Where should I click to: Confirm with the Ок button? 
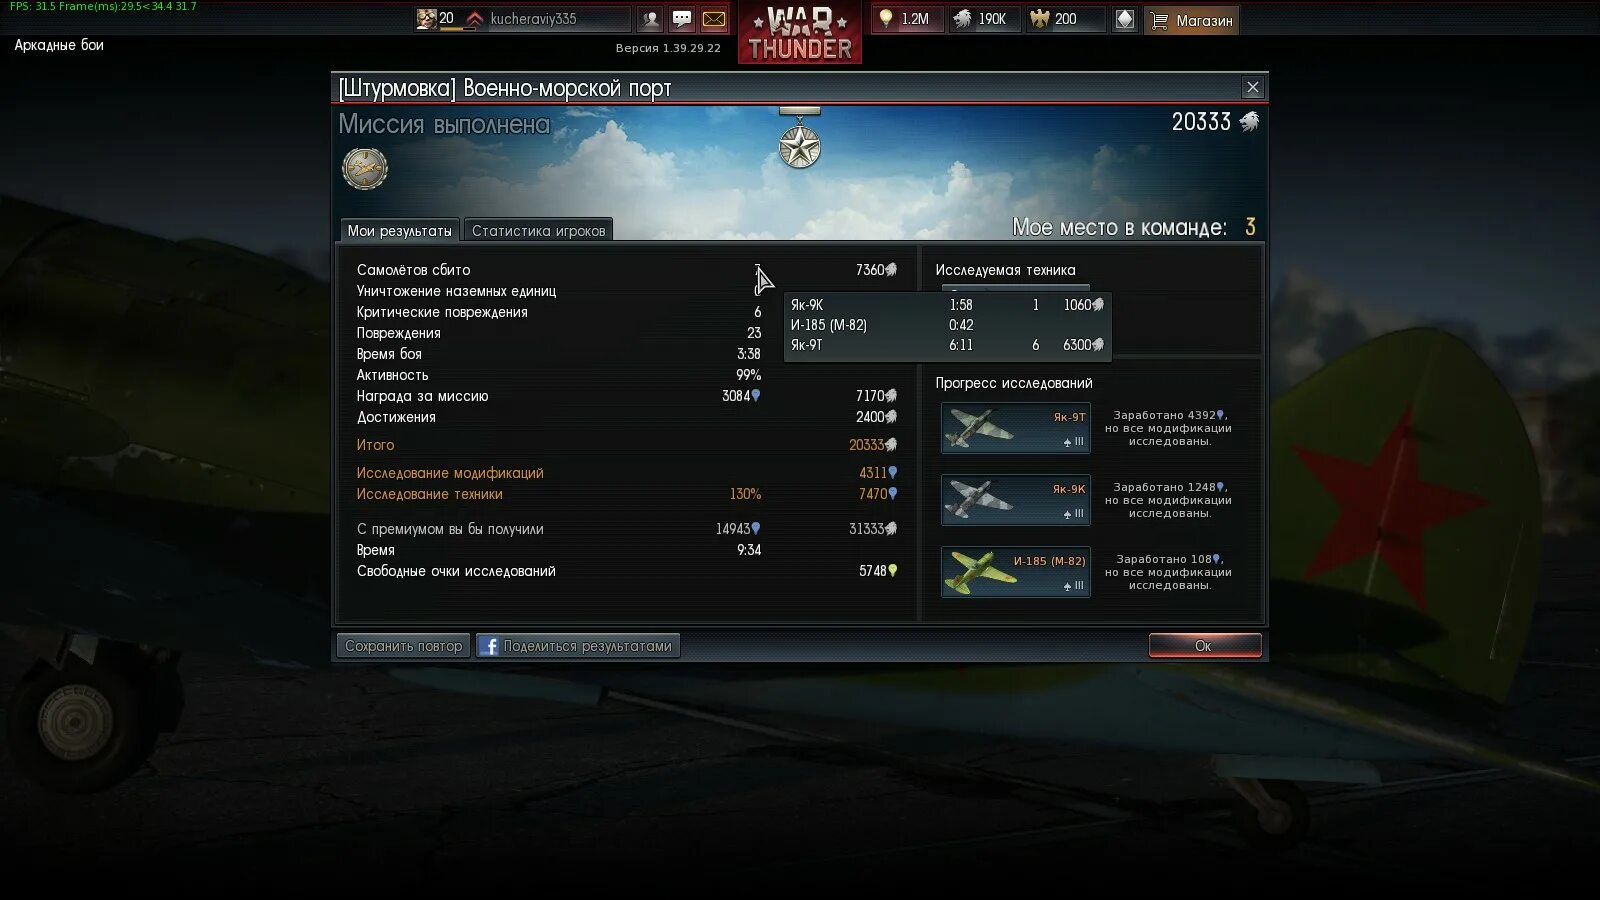point(1204,646)
